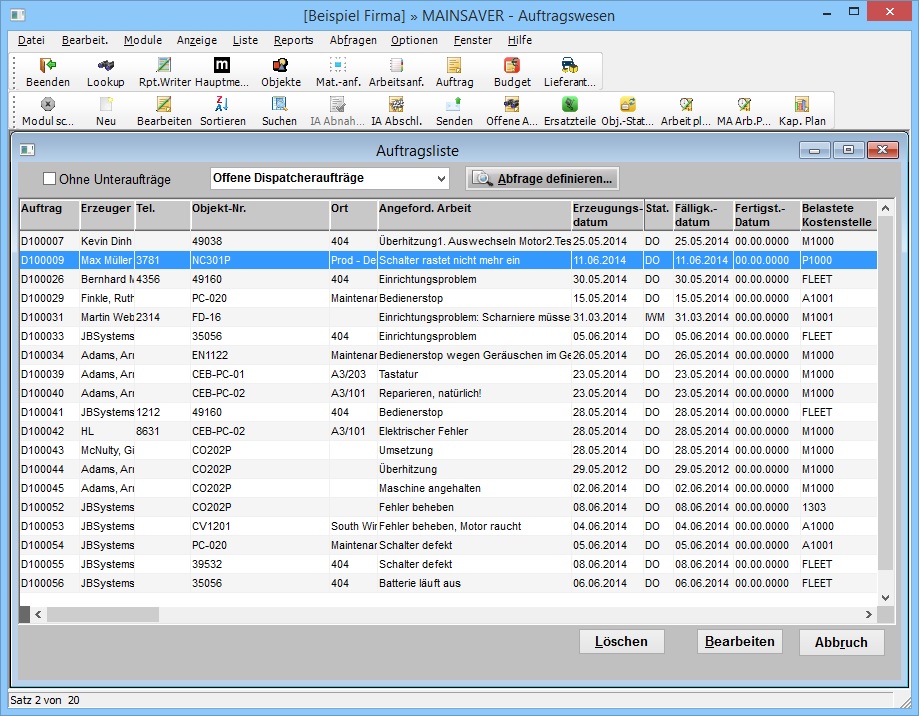Select order row D100056

(448, 583)
